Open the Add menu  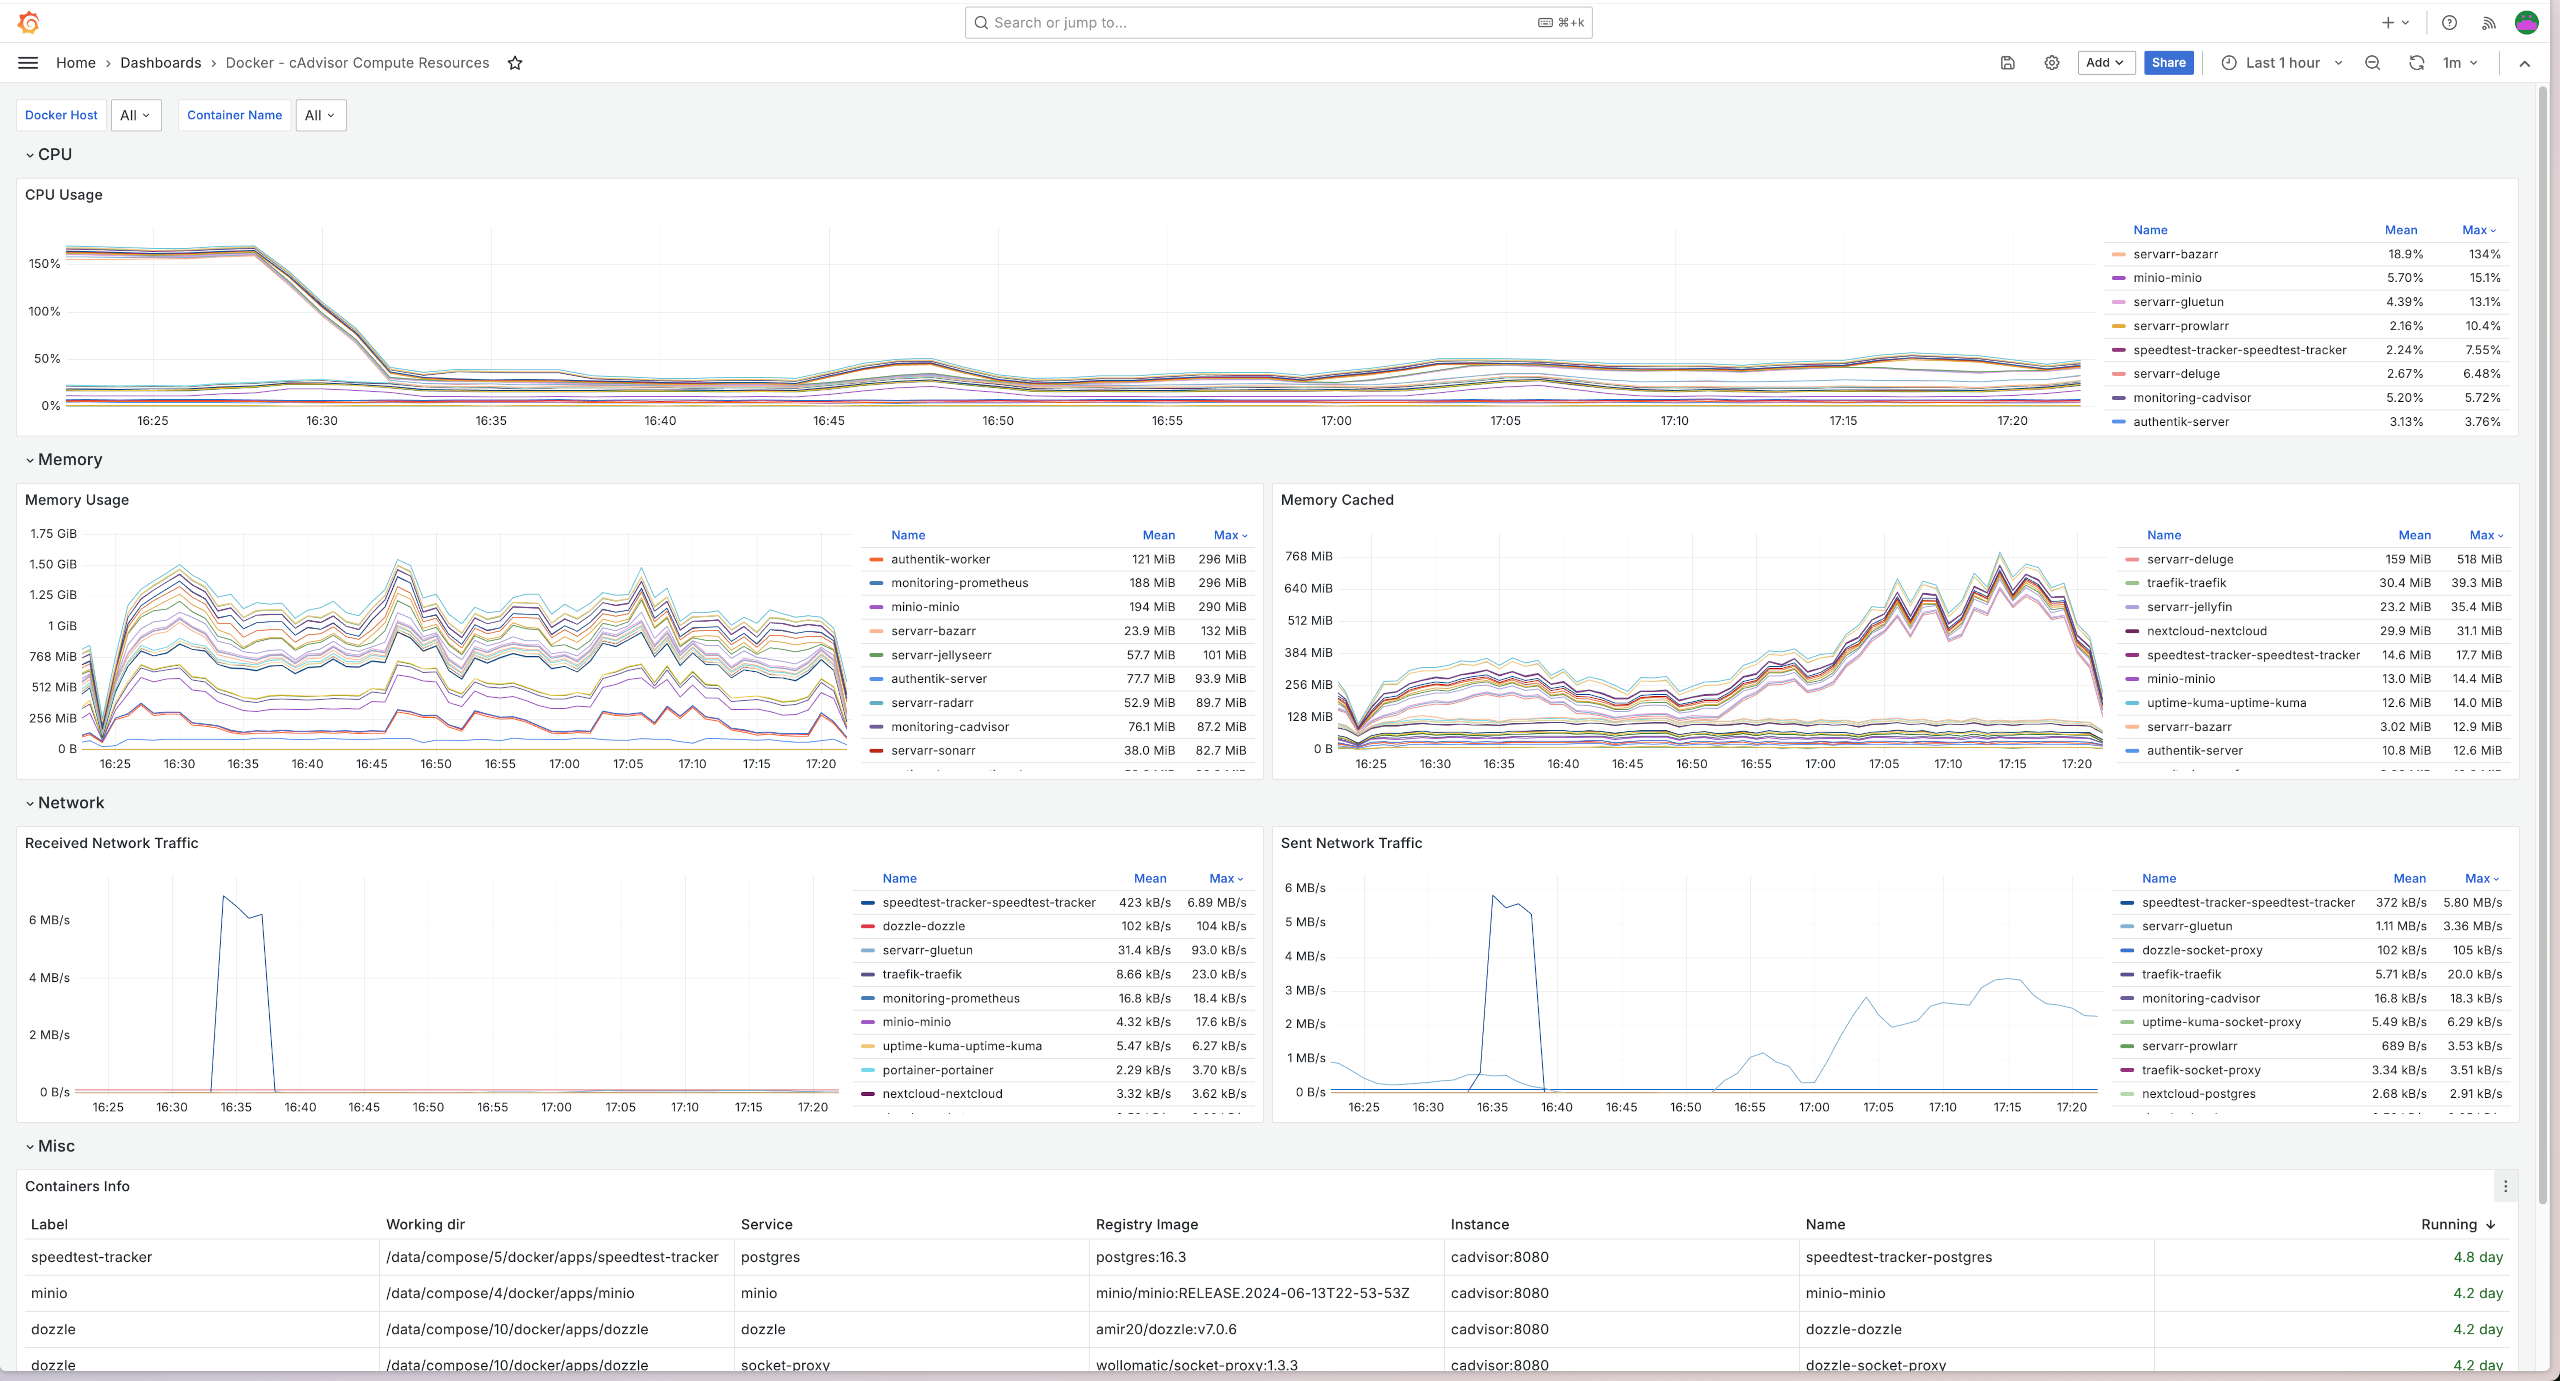[2104, 63]
